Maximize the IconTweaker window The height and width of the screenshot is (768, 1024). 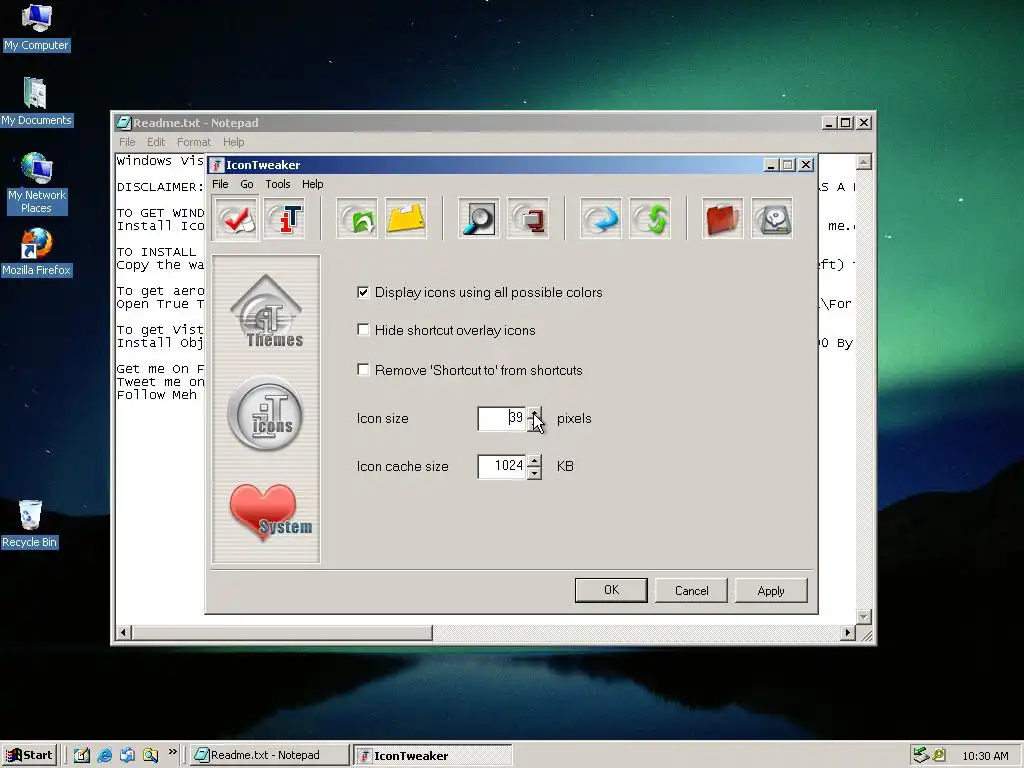click(x=788, y=165)
